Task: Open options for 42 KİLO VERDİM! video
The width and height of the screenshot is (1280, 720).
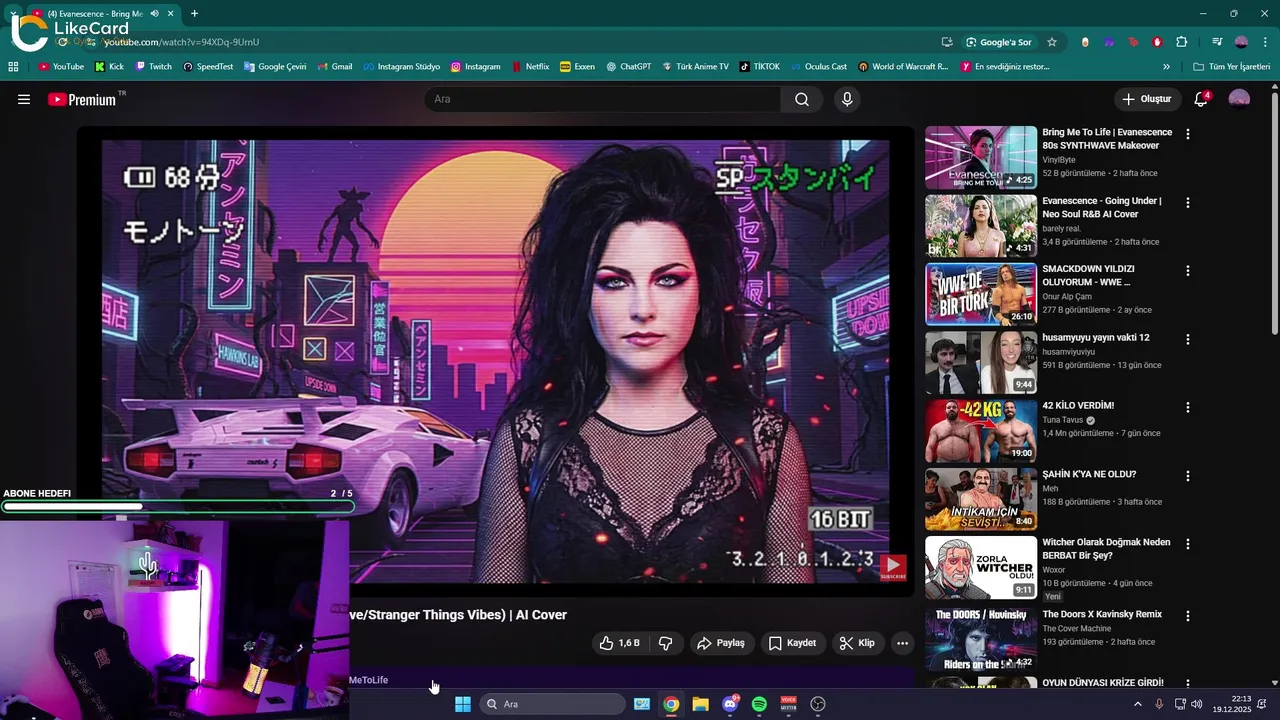Action: point(1188,407)
